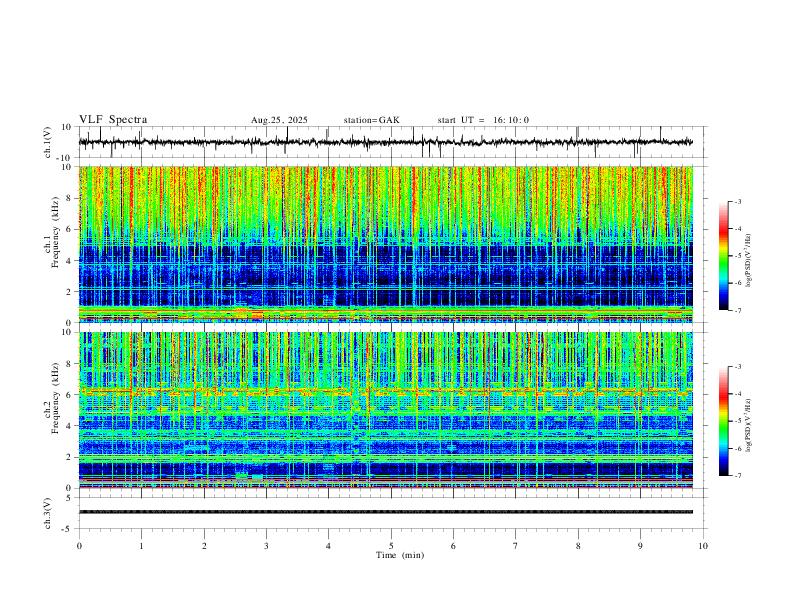
Task: Click the "station=GAK" header label
Action: coord(372,120)
